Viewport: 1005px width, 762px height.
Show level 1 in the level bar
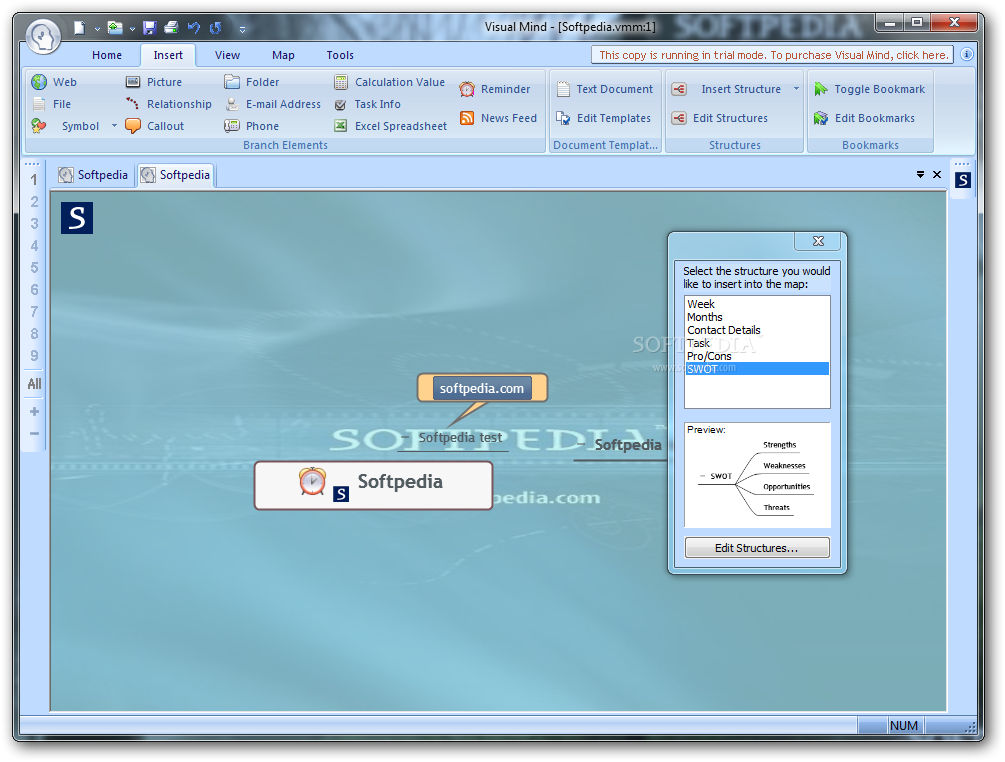click(34, 180)
